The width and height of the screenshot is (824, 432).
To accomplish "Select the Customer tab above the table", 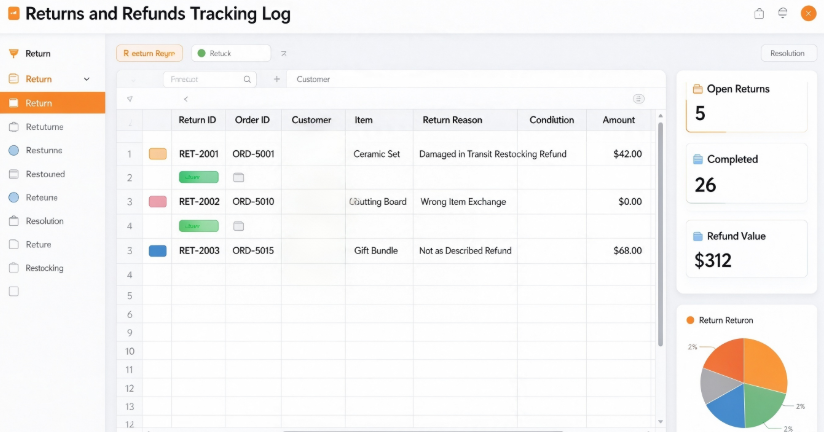I will tap(313, 79).
